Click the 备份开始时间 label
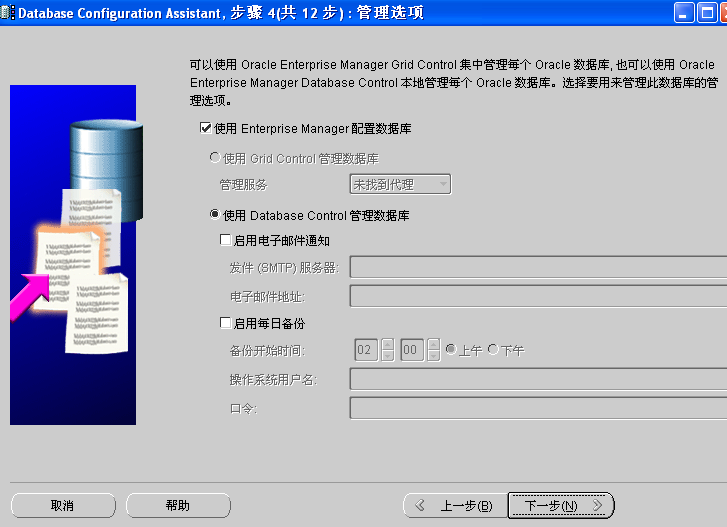This screenshot has width=727, height=527. [268, 351]
